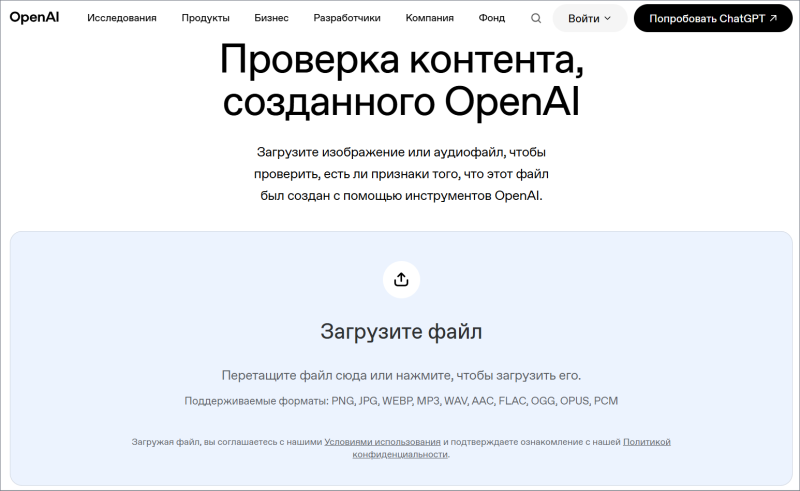Open the OpenAI logo home link
Image resolution: width=800 pixels, height=491 pixels.
[34, 17]
